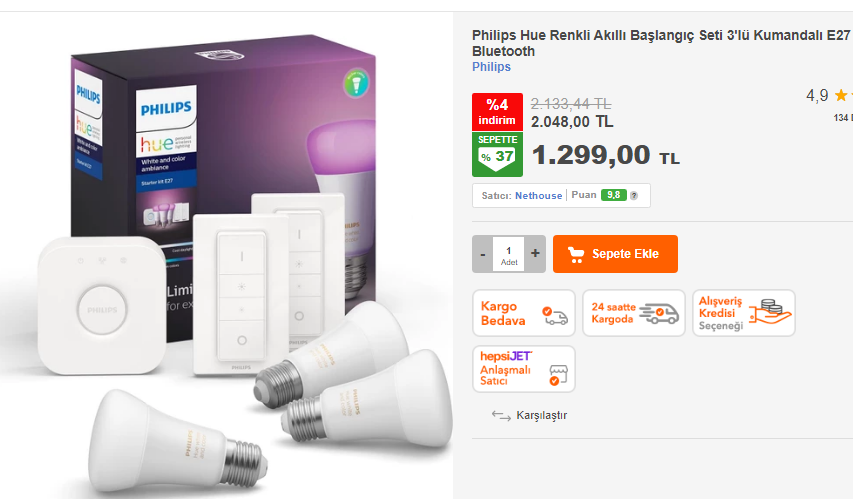853x499 pixels.
Task: Click the Sepette %37 discount badge
Action: pos(497,155)
